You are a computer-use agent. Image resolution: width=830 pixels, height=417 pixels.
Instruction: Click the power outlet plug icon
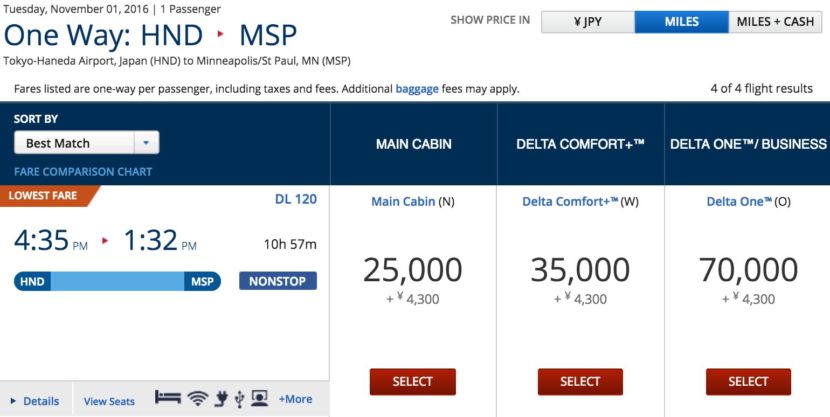pyautogui.click(x=221, y=398)
